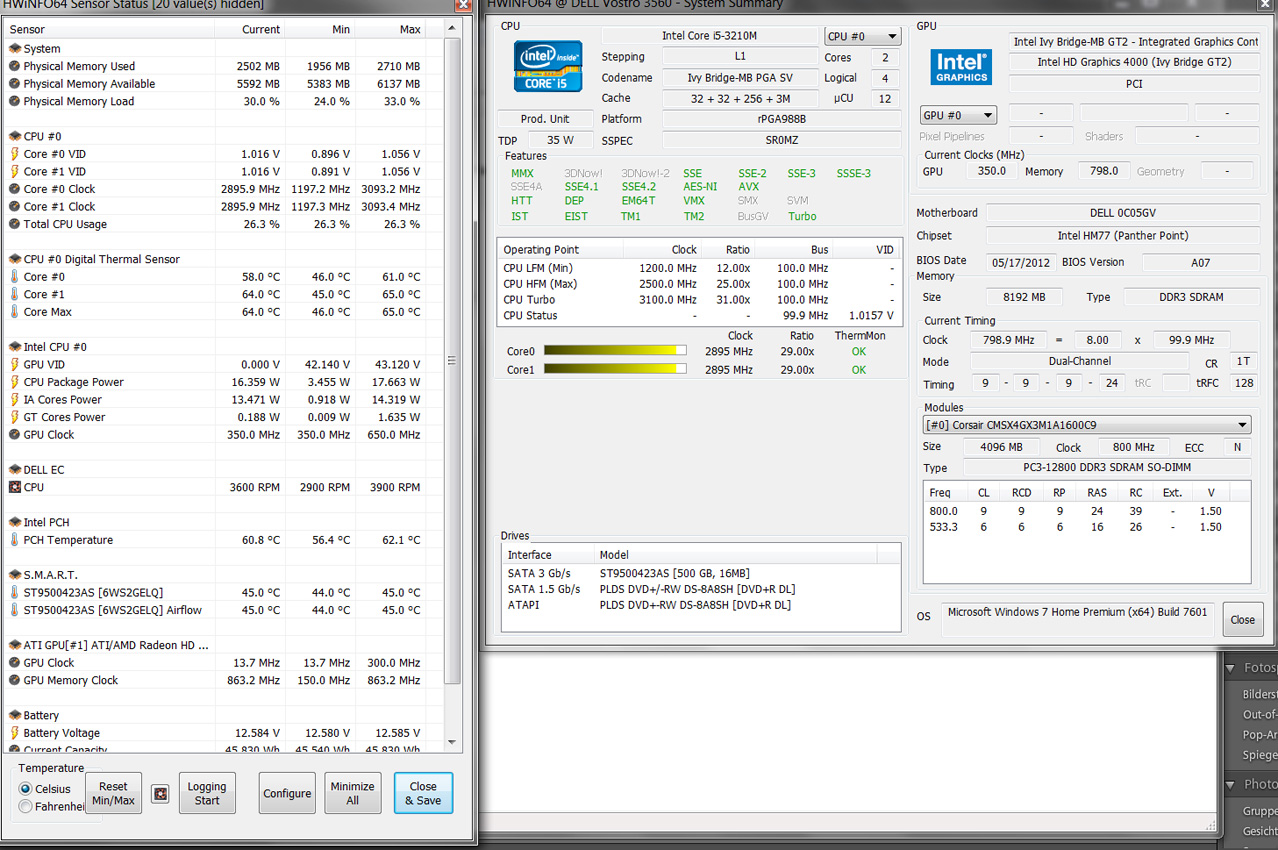
Task: Click the DELL EC CPU fan icon
Action: pos(14,487)
